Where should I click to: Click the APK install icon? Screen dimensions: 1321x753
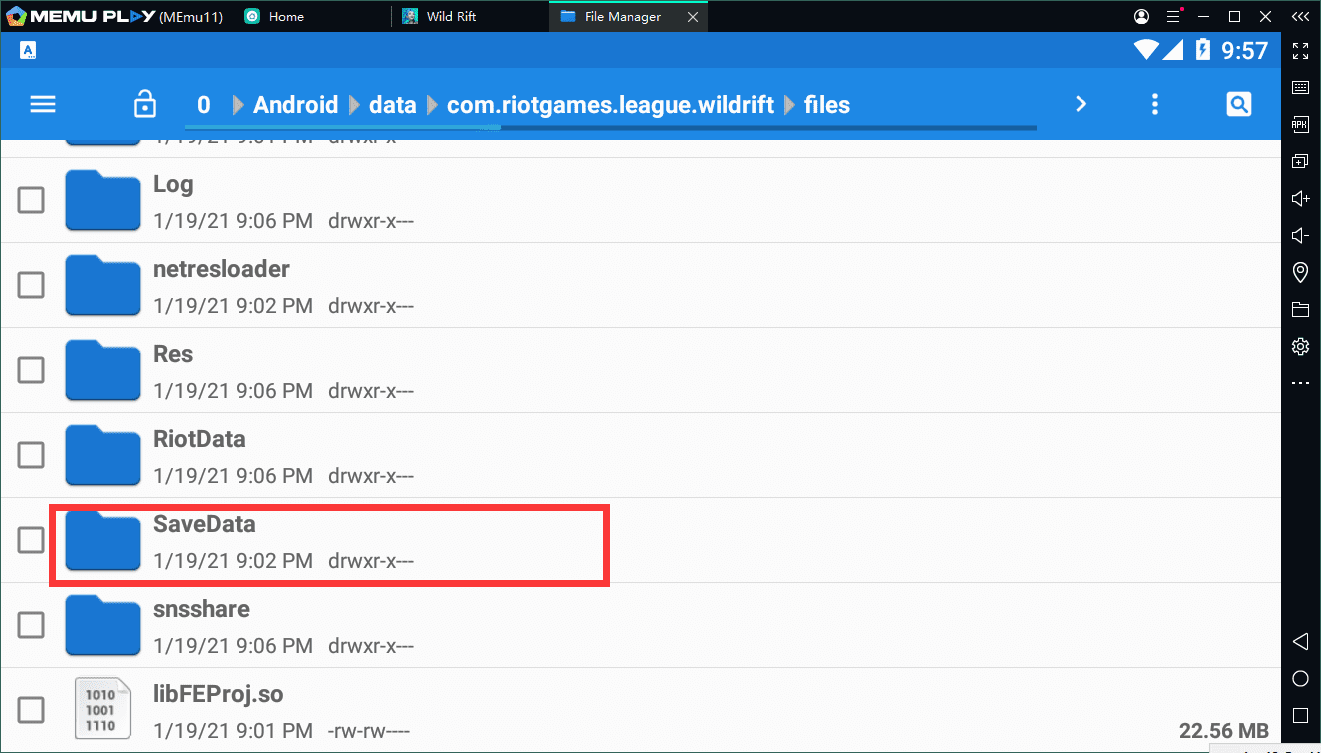click(1300, 125)
